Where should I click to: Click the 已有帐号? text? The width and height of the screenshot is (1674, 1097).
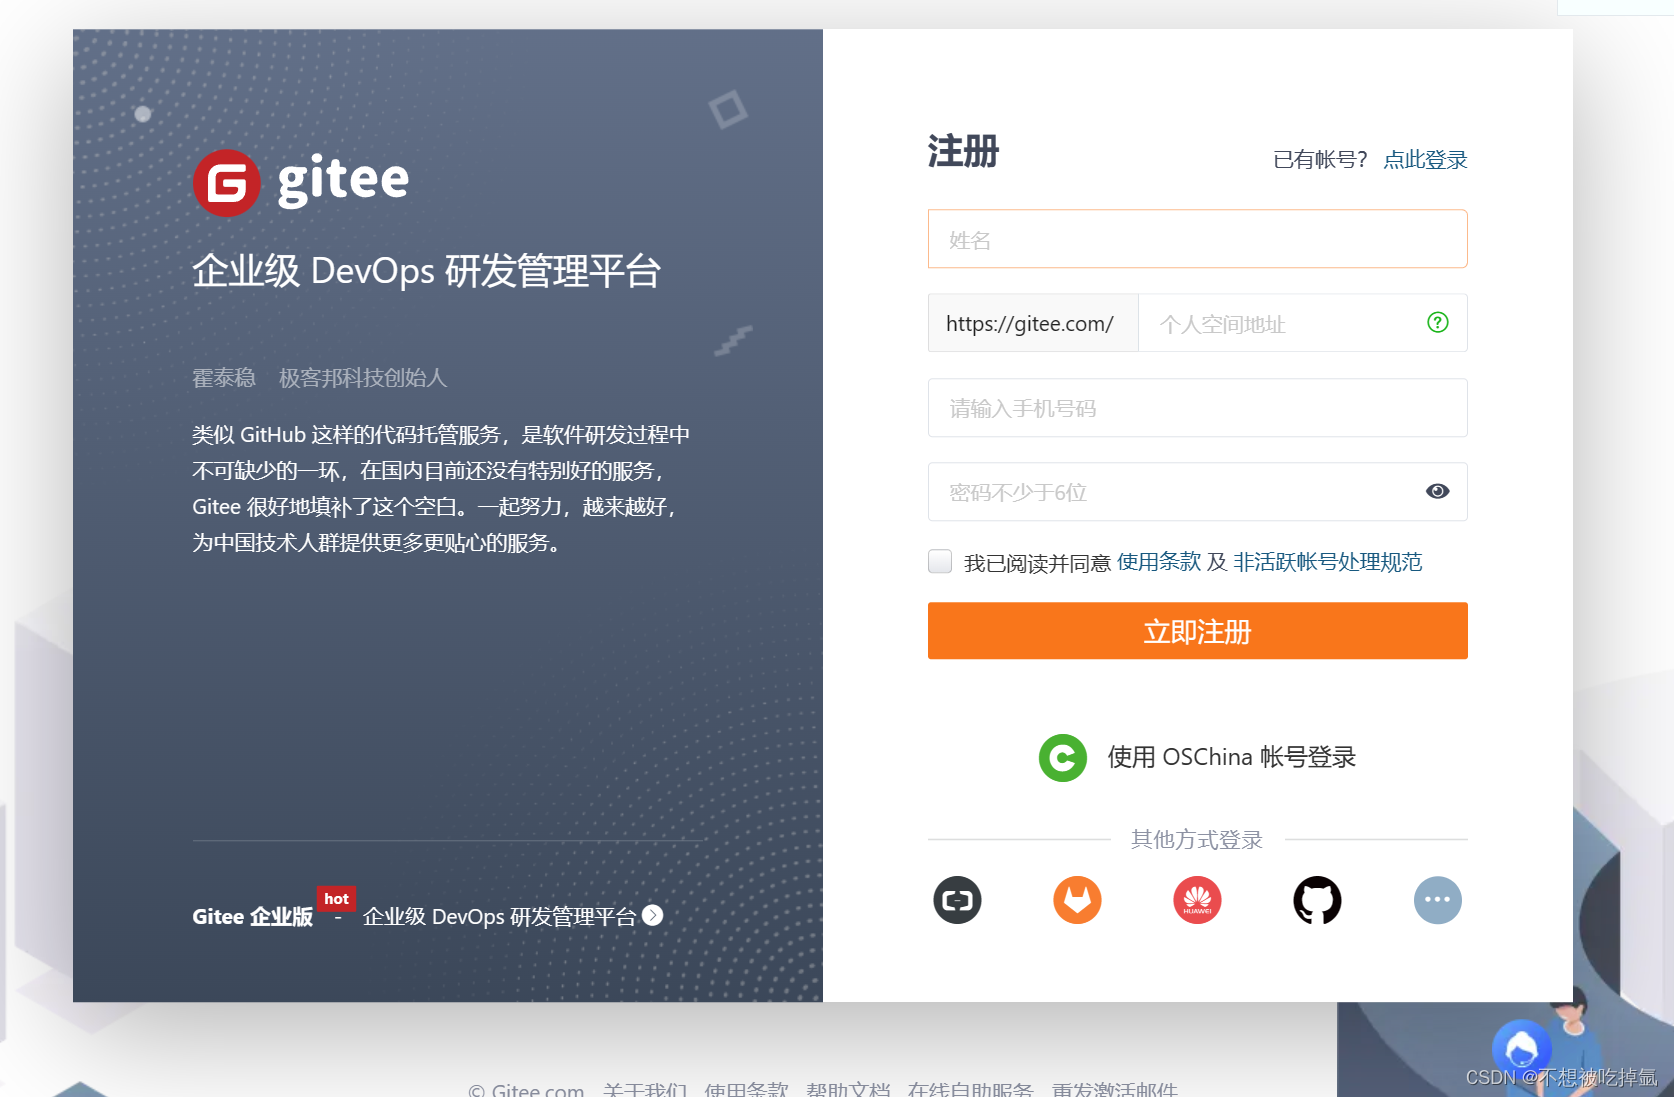pos(1320,160)
